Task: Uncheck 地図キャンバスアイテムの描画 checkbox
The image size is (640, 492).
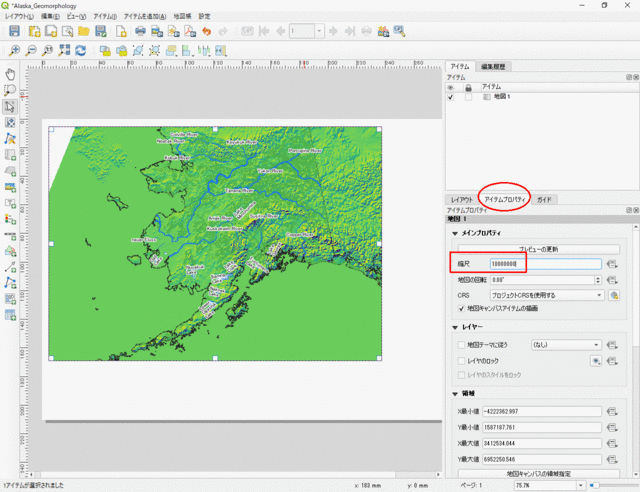Action: [461, 308]
